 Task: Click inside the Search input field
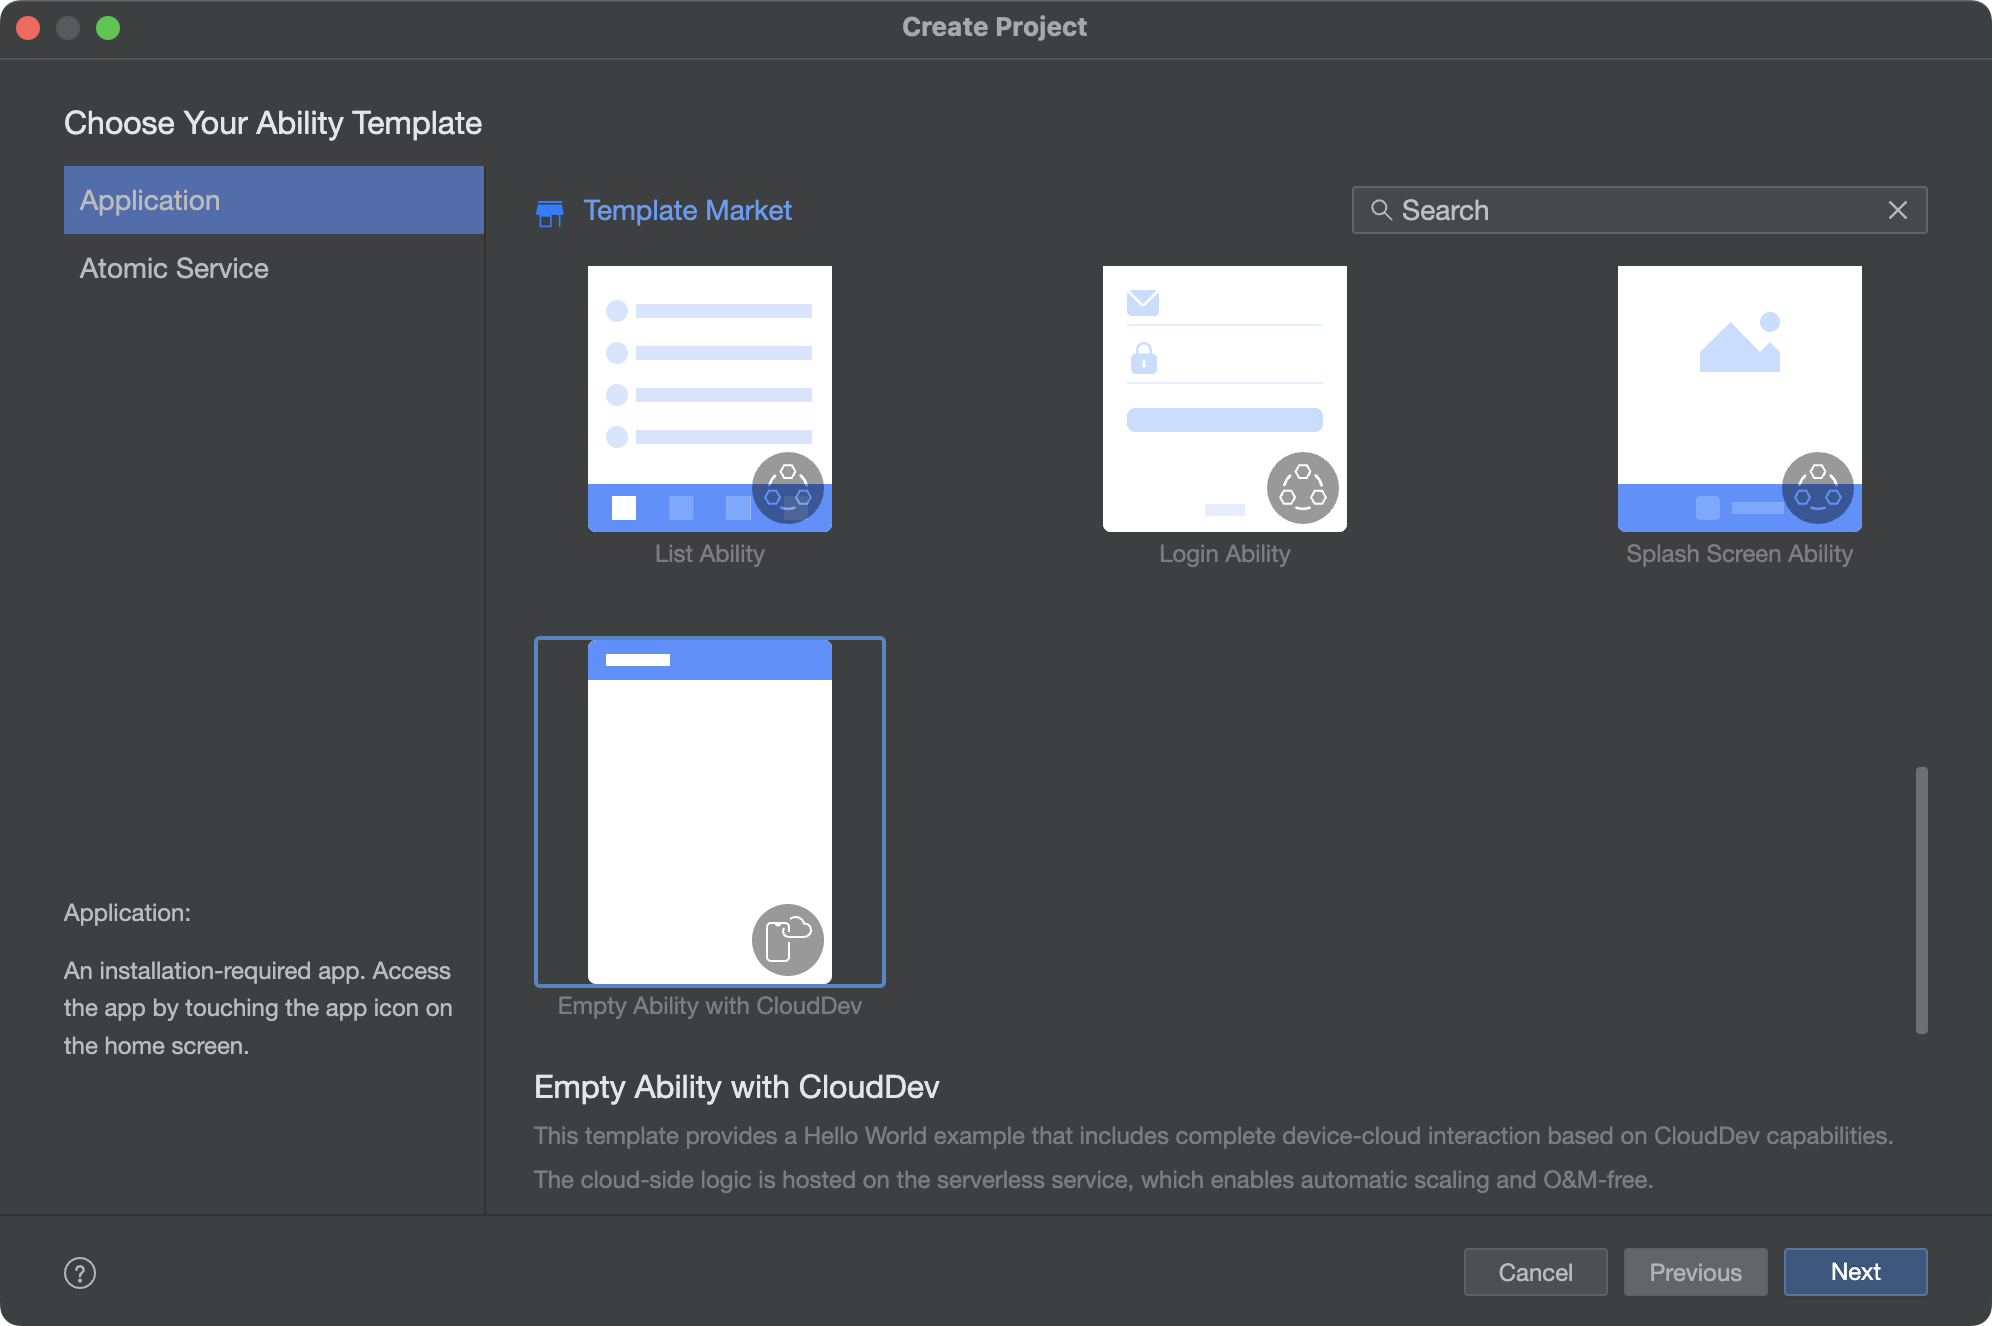[x=1640, y=209]
